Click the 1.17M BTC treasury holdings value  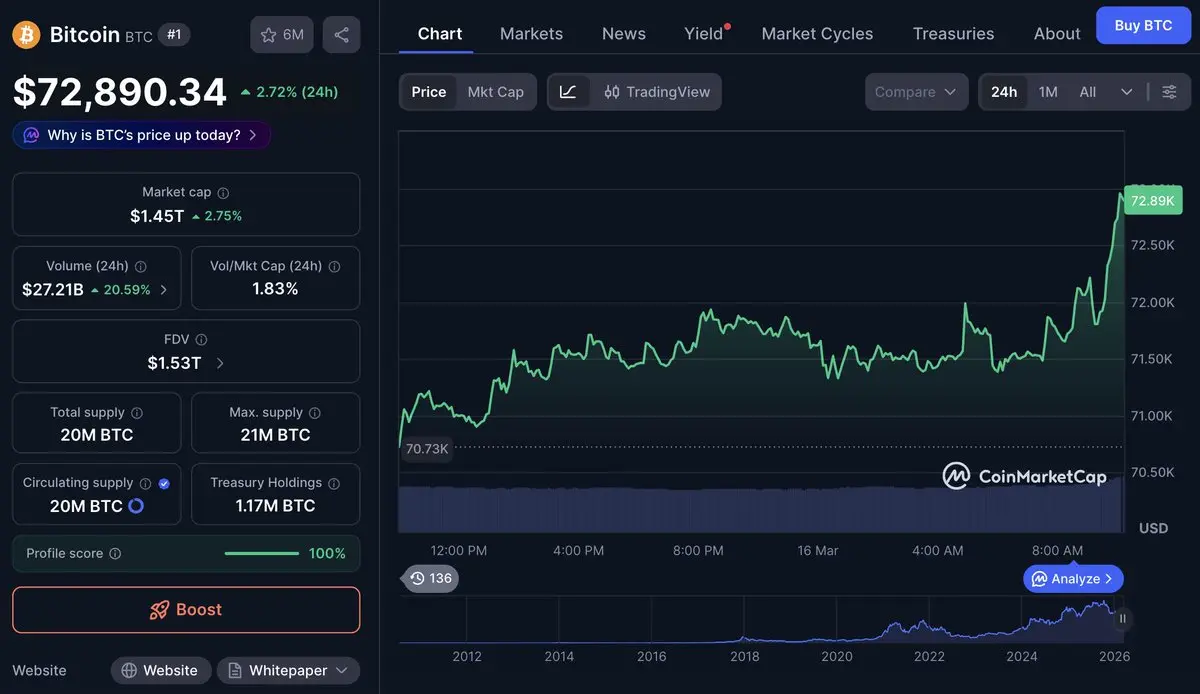[x=275, y=506]
